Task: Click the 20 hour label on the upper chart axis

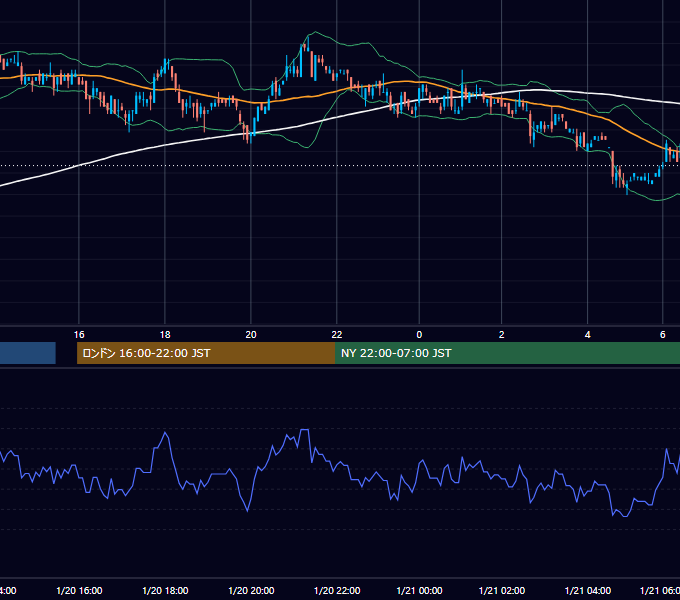Action: 251,335
